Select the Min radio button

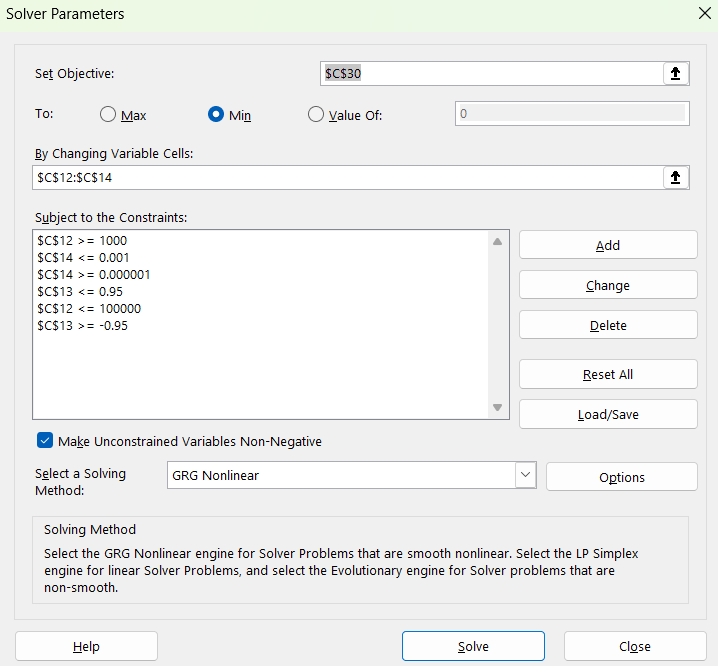[215, 114]
